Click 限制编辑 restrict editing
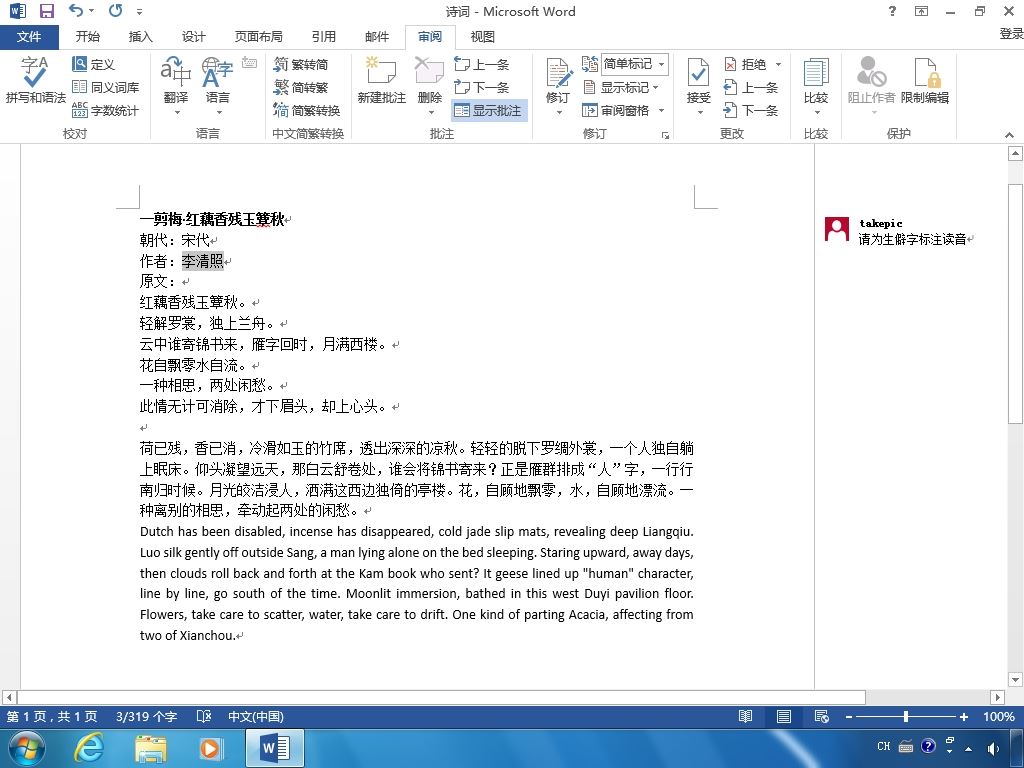 [924, 80]
